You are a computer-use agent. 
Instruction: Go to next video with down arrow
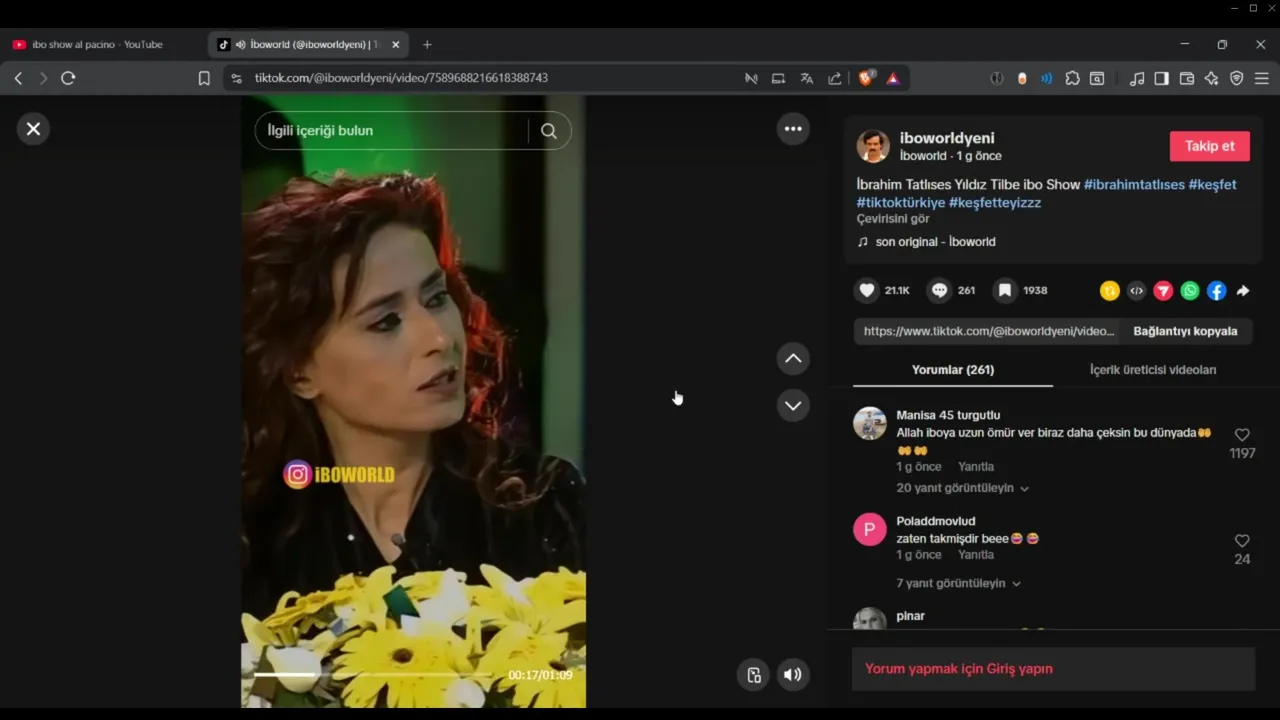tap(793, 405)
